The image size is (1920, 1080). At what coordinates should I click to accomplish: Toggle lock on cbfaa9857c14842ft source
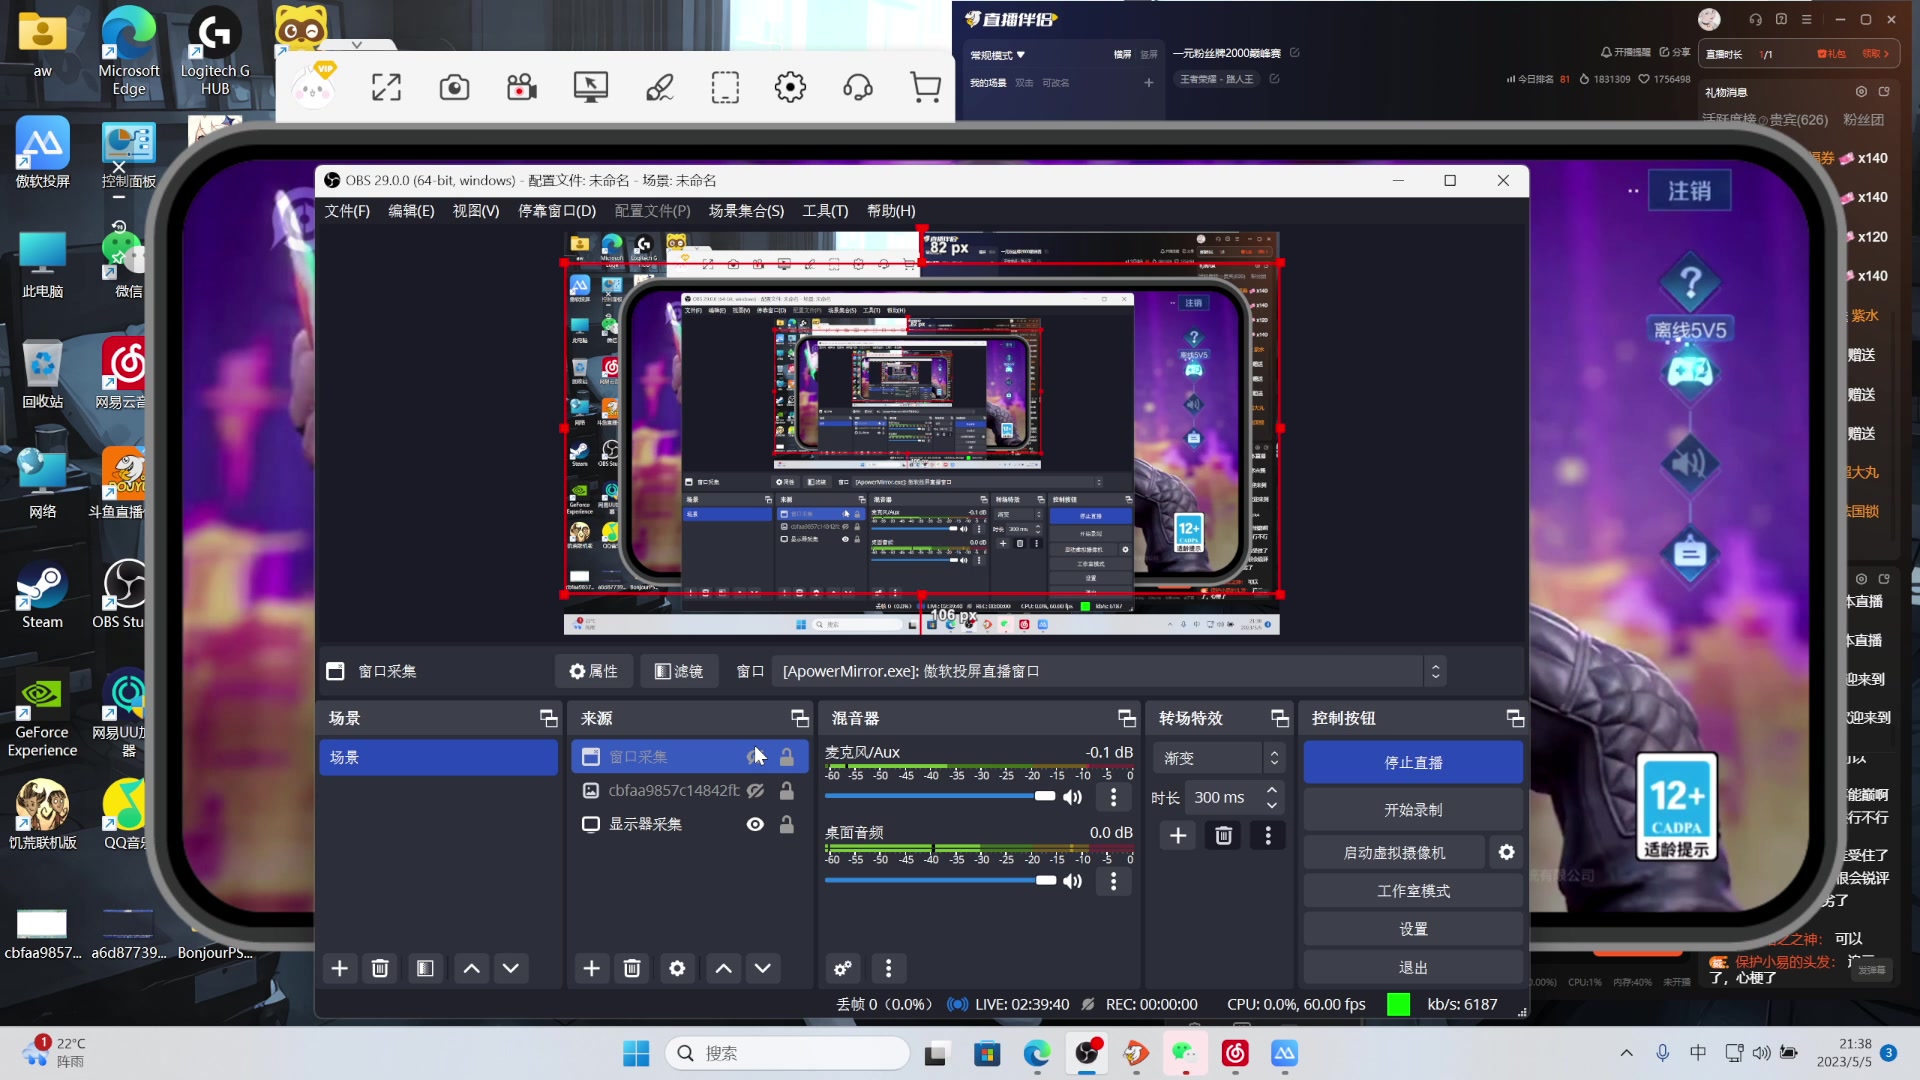coord(787,790)
